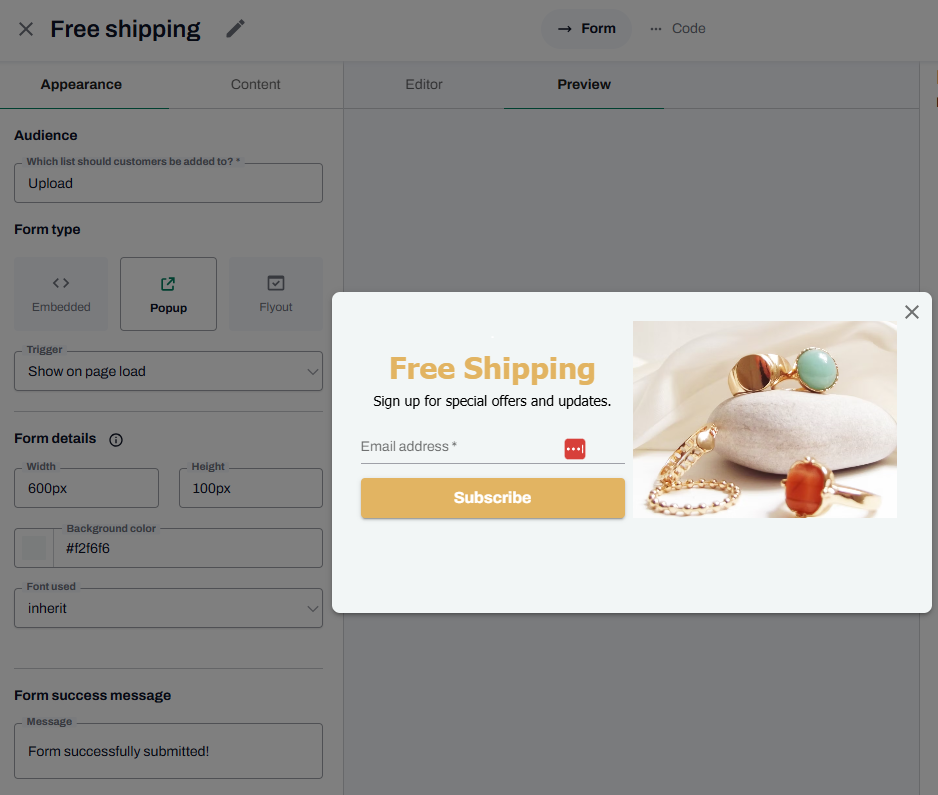Select the Popup form type
938x795 pixels.
pos(168,294)
